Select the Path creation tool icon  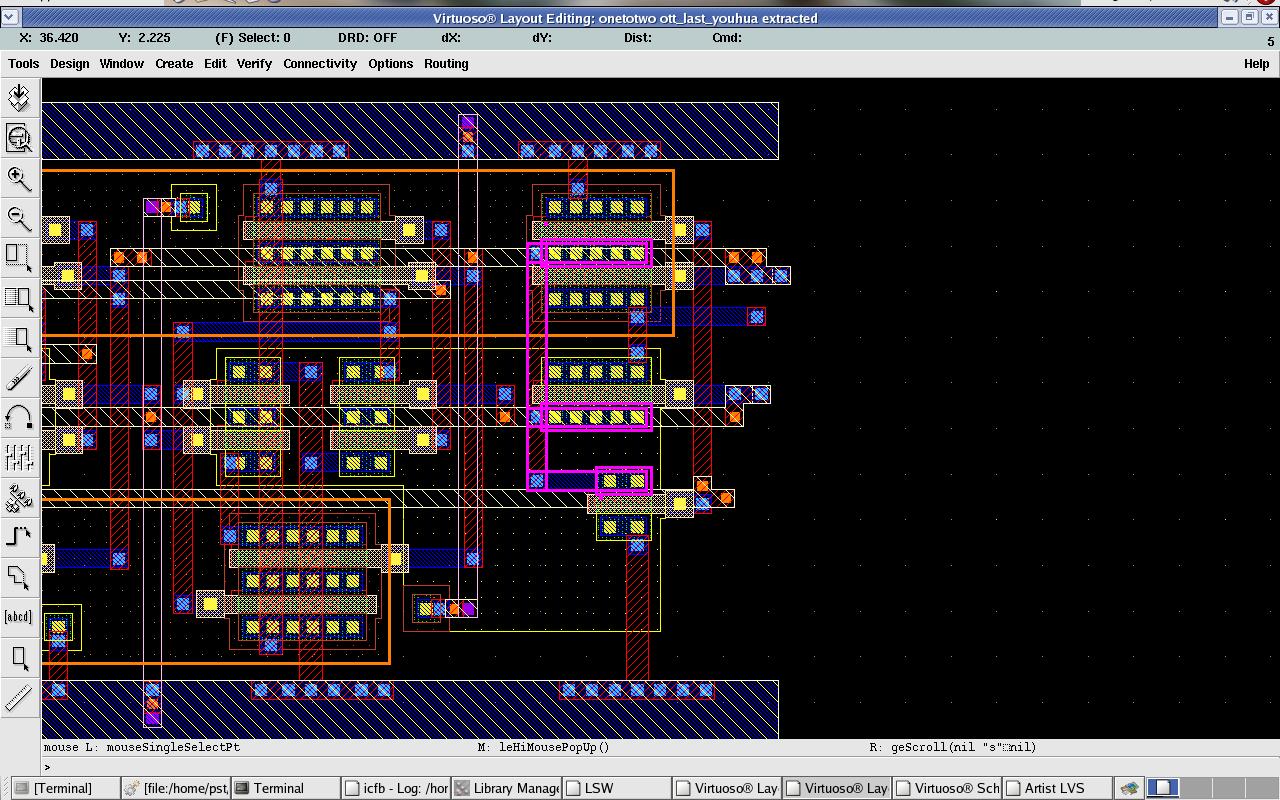pyautogui.click(x=19, y=537)
